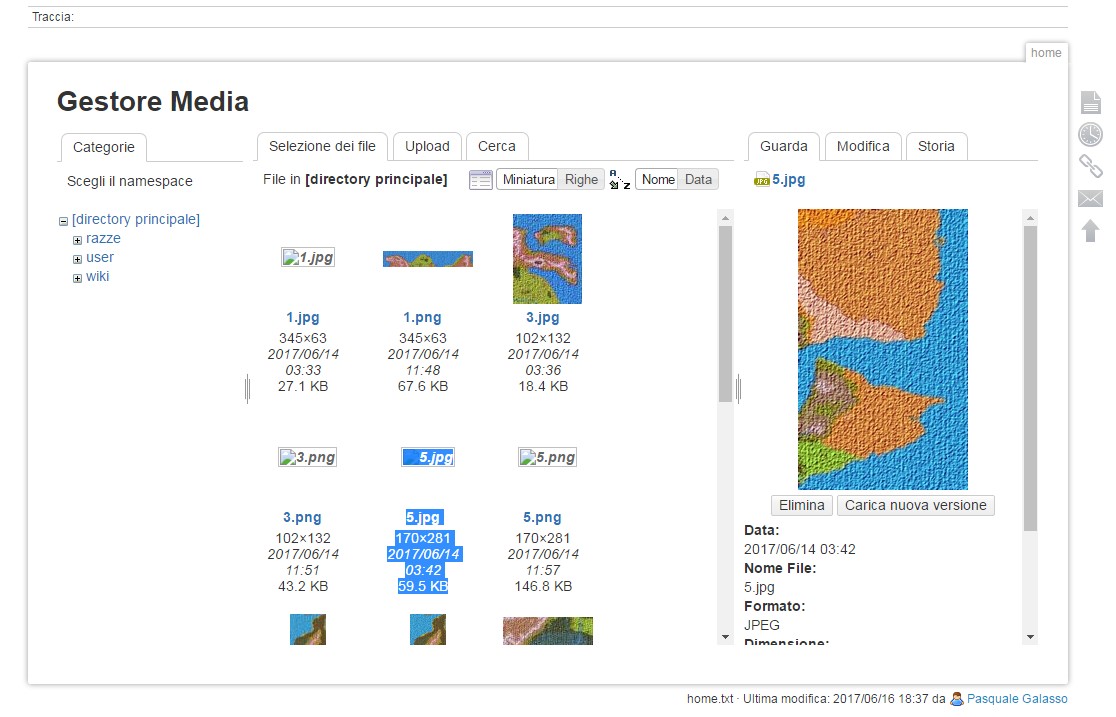Click the user icon next to Pasquale Galasso
The height and width of the screenshot is (717, 1116).
coord(956,698)
